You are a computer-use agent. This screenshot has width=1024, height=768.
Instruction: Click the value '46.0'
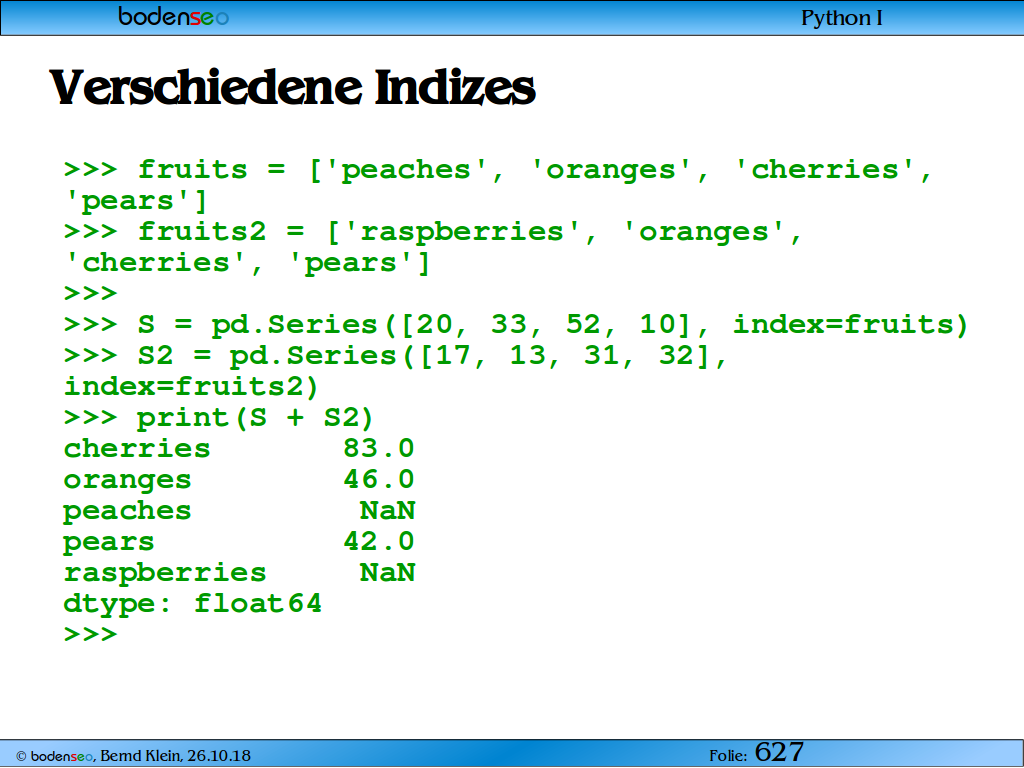click(x=379, y=479)
